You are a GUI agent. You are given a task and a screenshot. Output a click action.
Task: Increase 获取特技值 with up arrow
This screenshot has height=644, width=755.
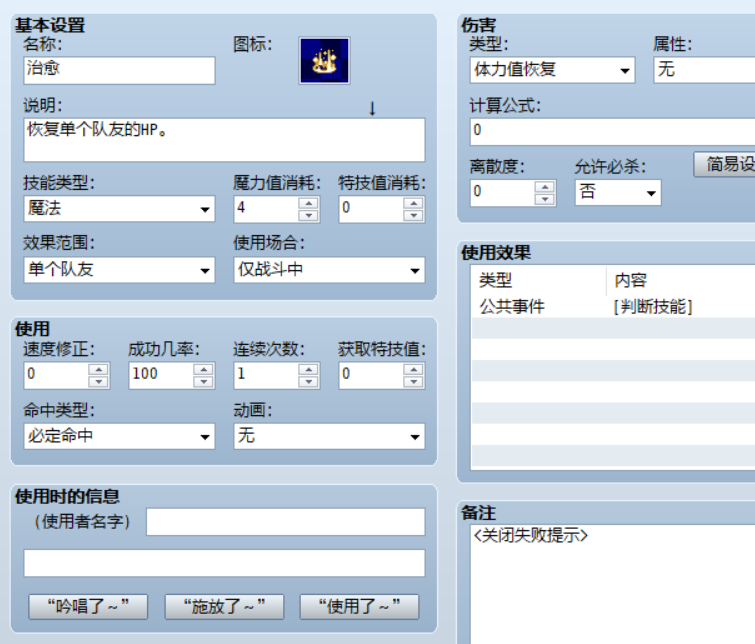[413, 370]
